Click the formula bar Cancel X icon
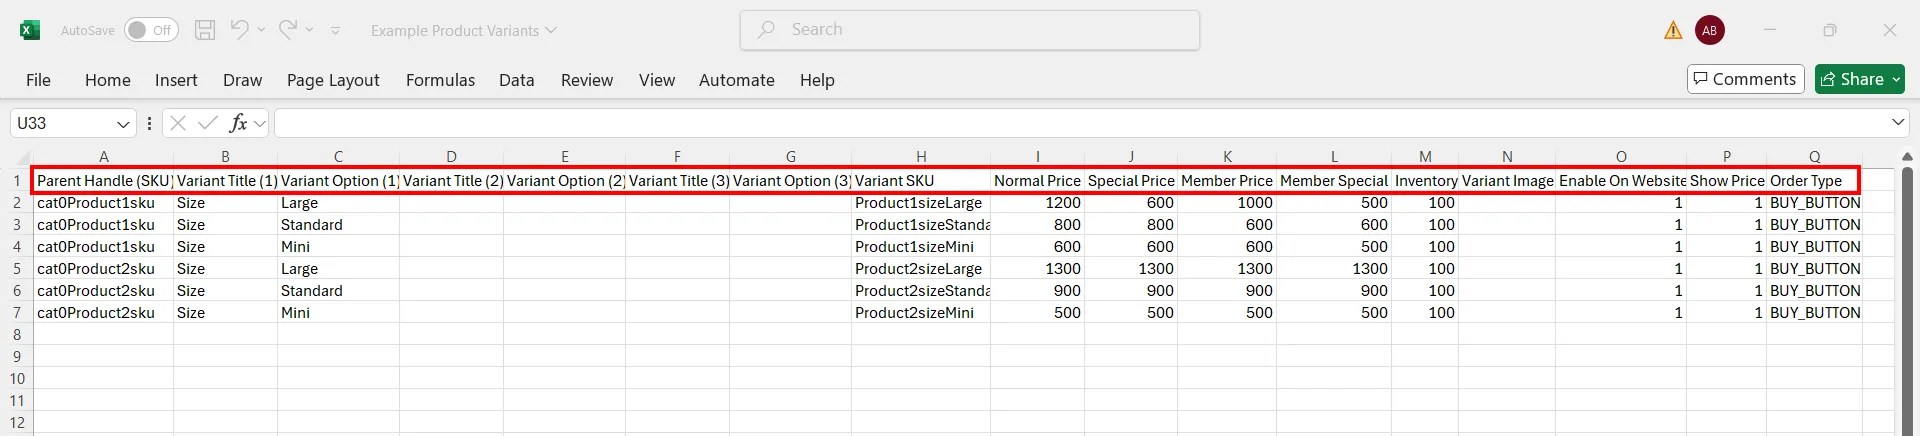The height and width of the screenshot is (436, 1920). pyautogui.click(x=178, y=123)
